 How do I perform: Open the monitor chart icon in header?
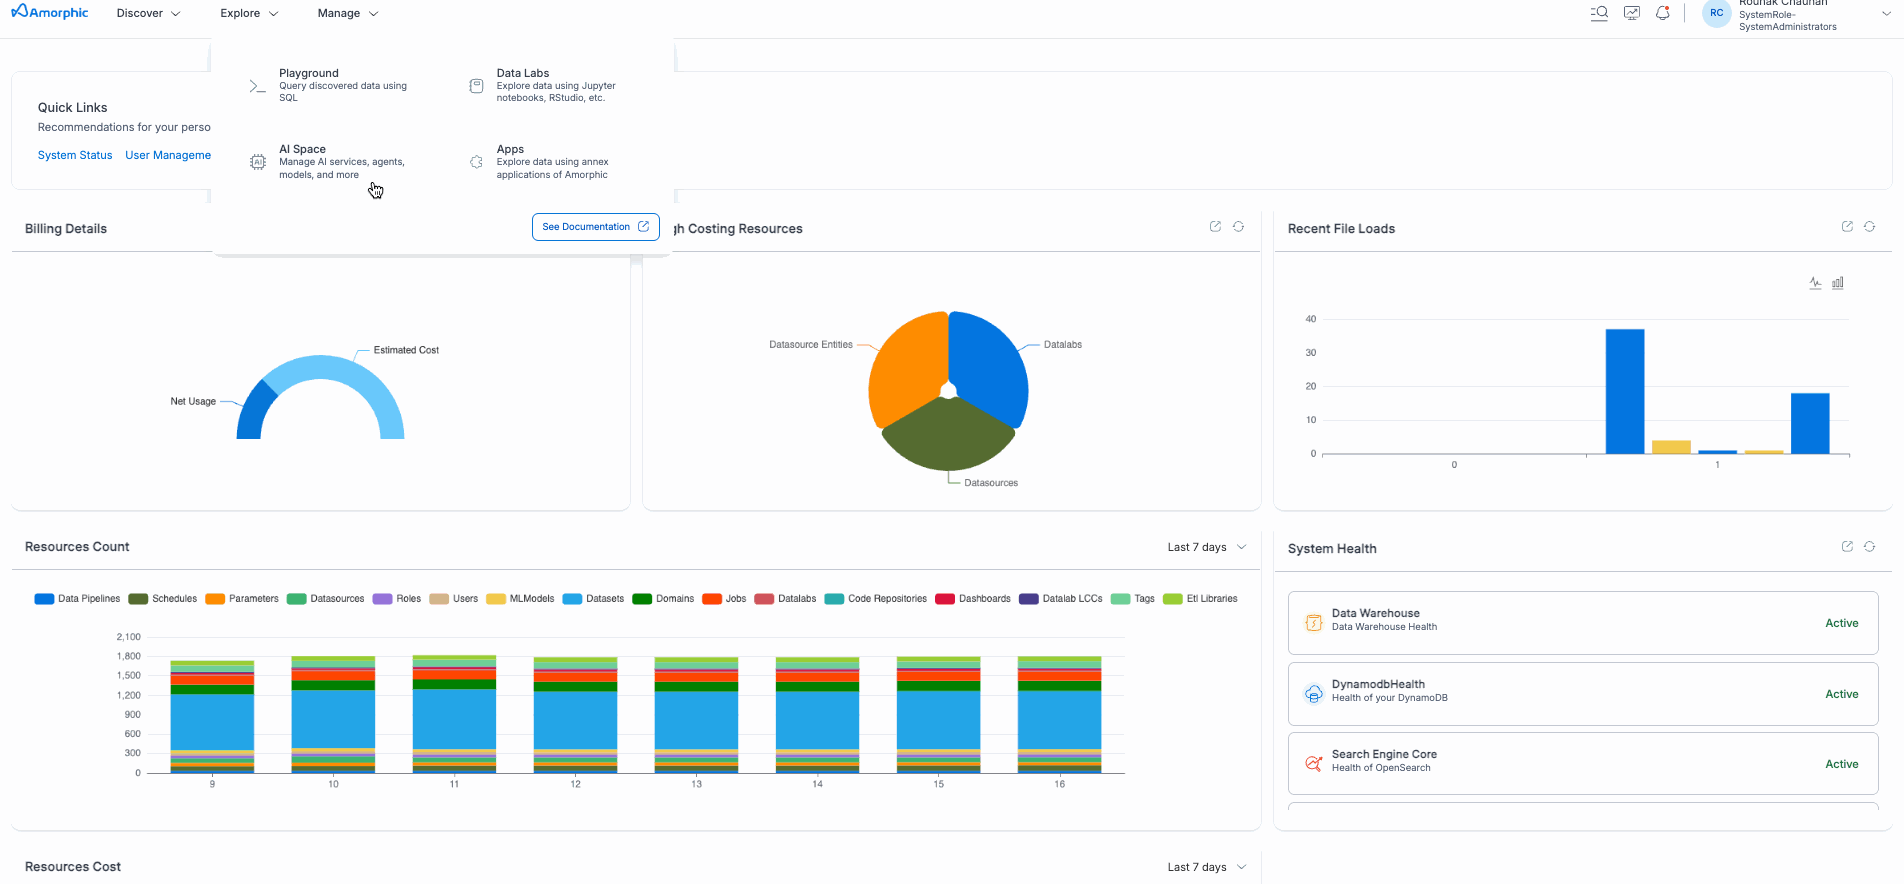(x=1631, y=13)
